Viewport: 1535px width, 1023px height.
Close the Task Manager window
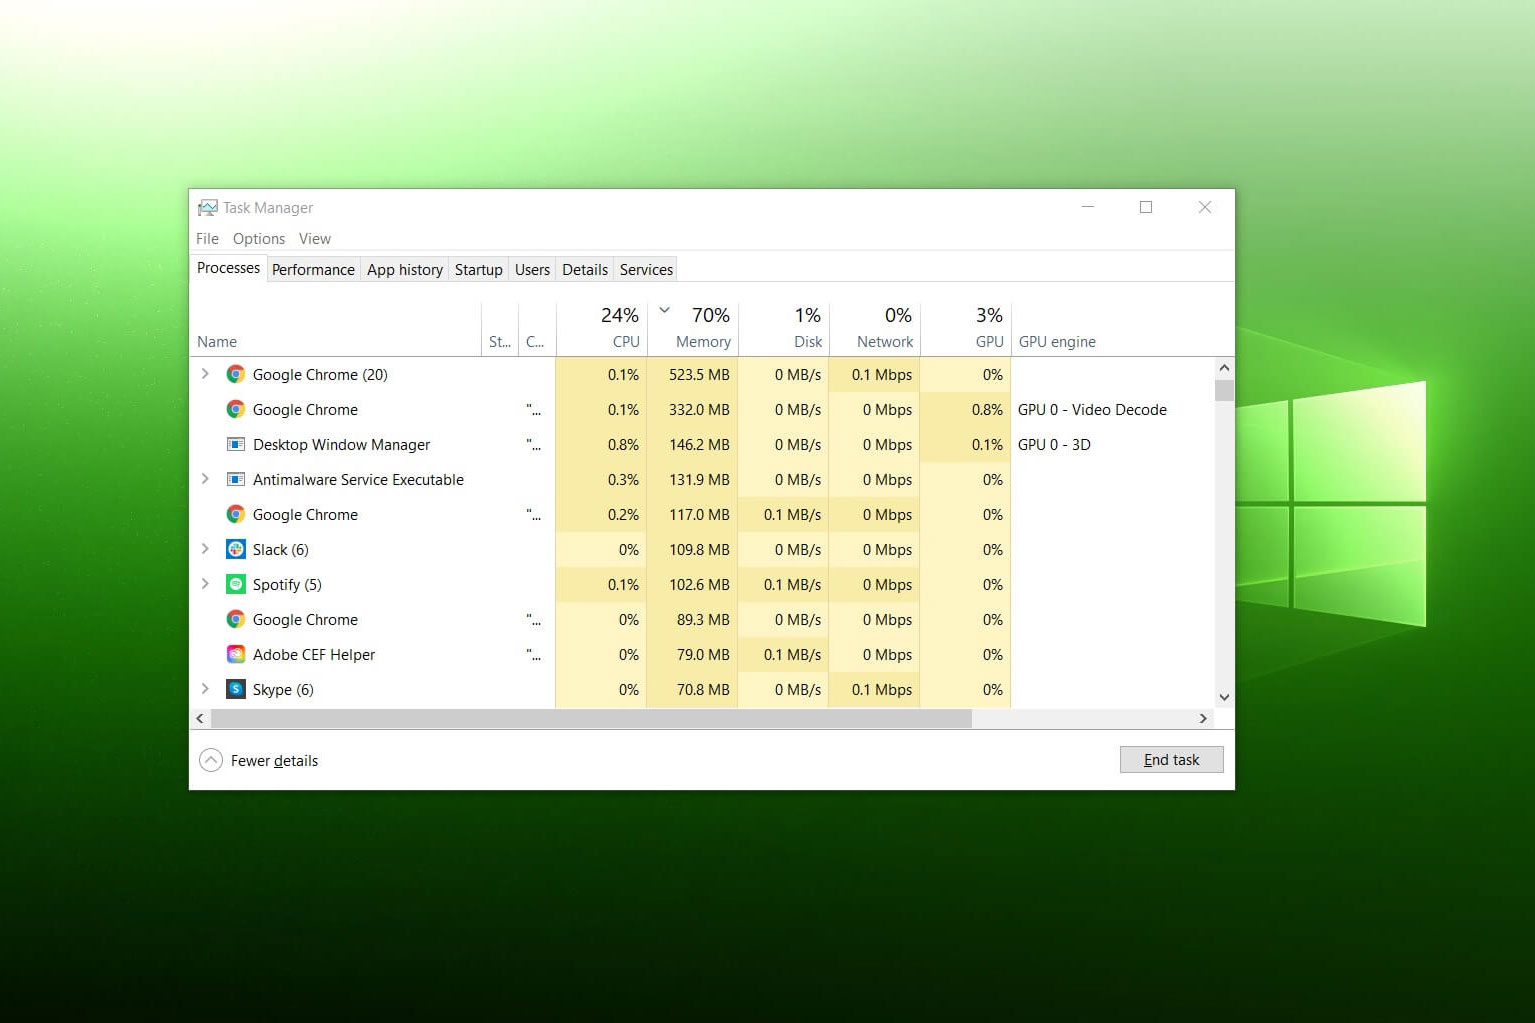coord(1205,207)
